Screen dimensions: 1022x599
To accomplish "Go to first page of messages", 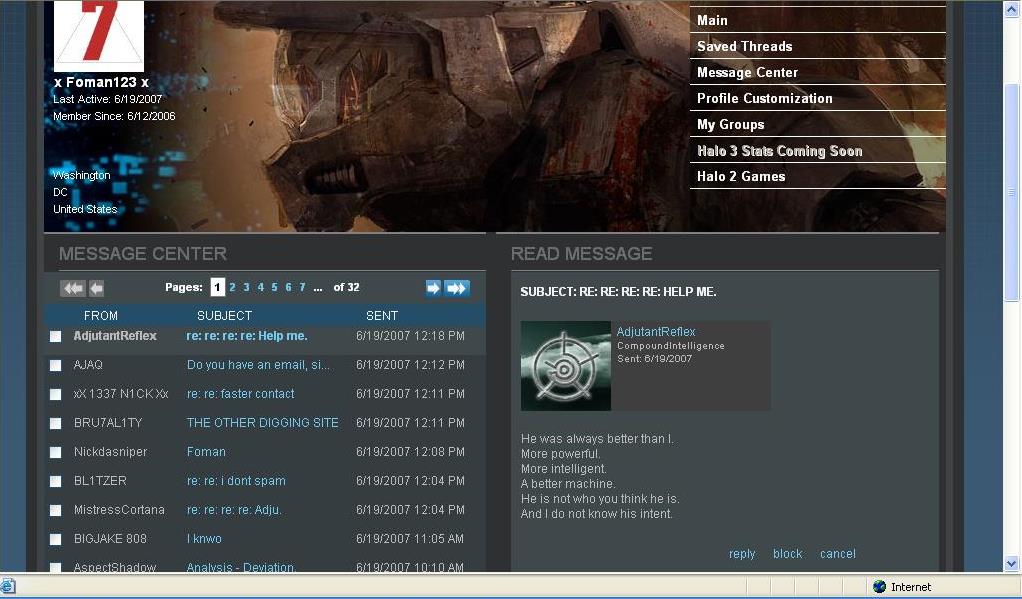I will coord(72,288).
